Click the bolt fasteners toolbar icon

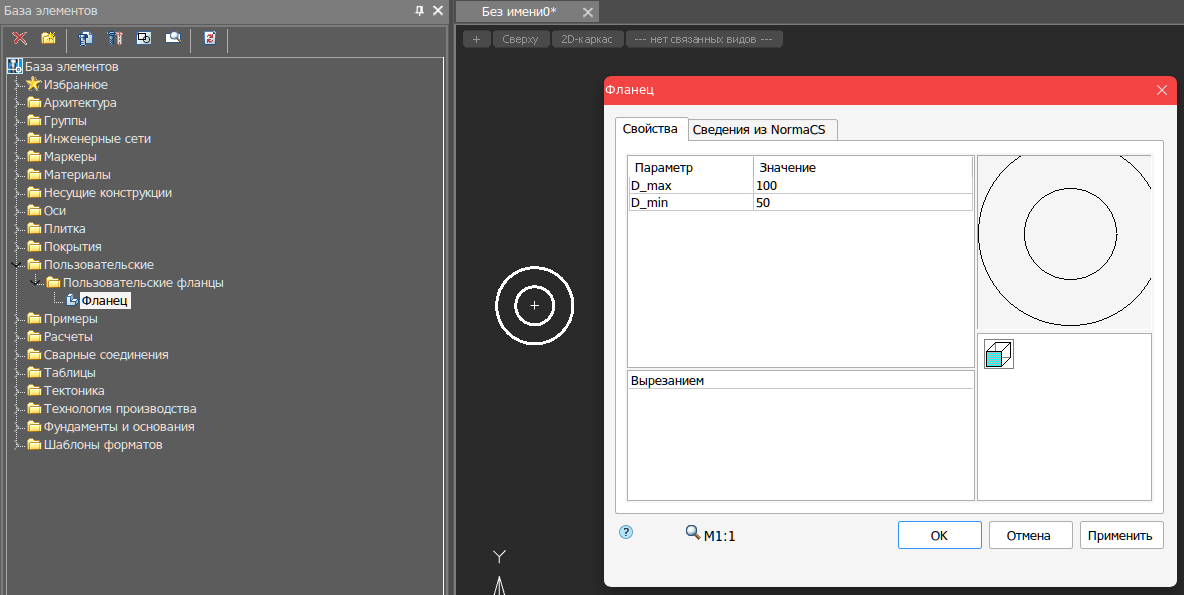[x=114, y=39]
